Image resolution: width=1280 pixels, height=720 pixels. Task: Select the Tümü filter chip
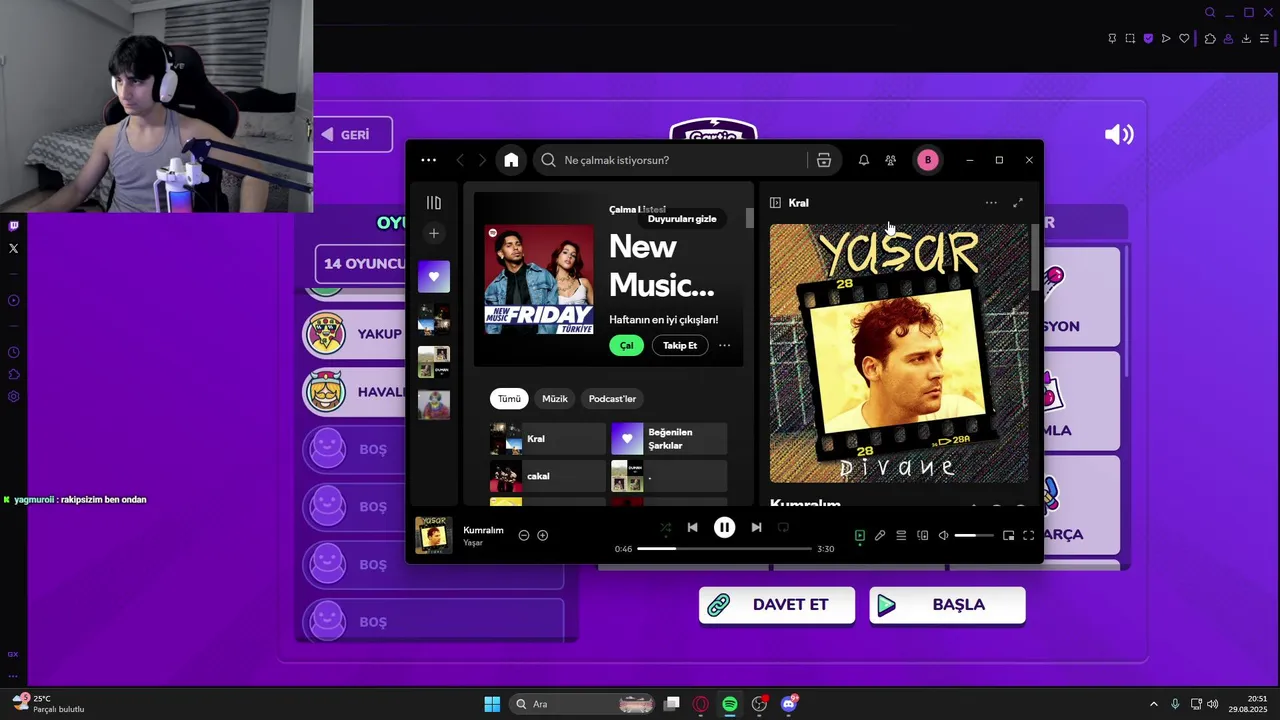[510, 398]
